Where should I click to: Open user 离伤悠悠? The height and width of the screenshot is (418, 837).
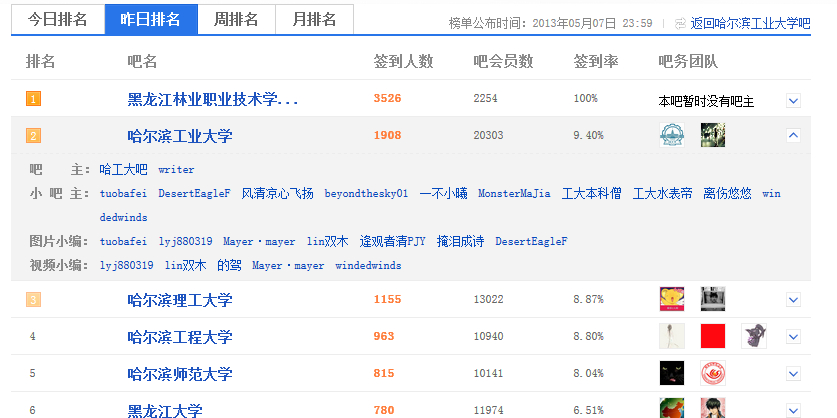[x=728, y=194]
